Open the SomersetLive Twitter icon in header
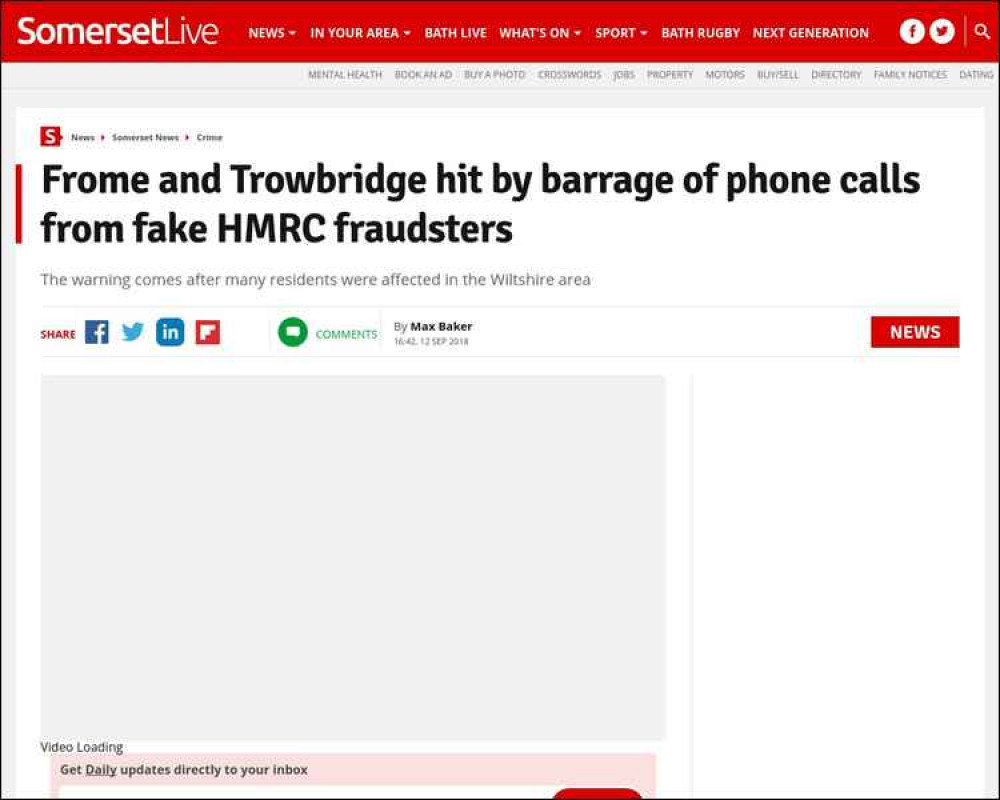Screen dimensions: 1000x800 (942, 31)
